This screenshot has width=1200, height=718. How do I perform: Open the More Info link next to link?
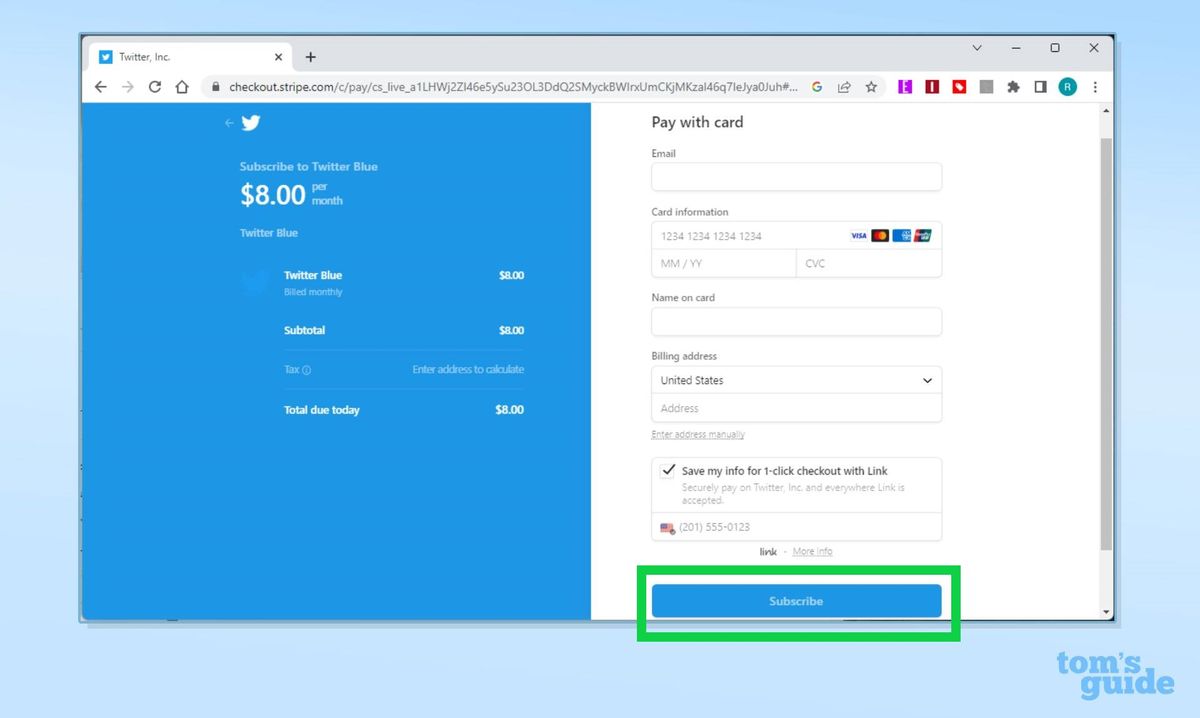[x=812, y=551]
